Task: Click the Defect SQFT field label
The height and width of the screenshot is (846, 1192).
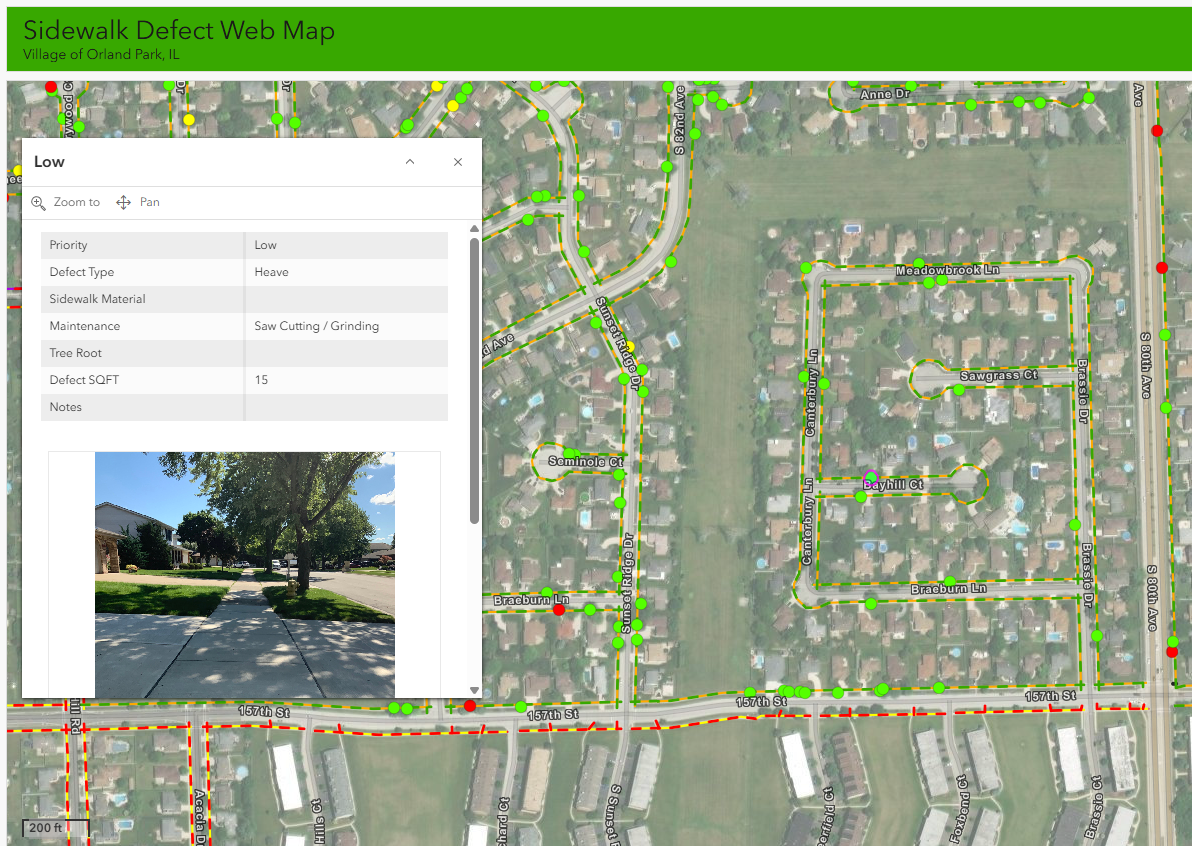Action: pyautogui.click(x=84, y=380)
